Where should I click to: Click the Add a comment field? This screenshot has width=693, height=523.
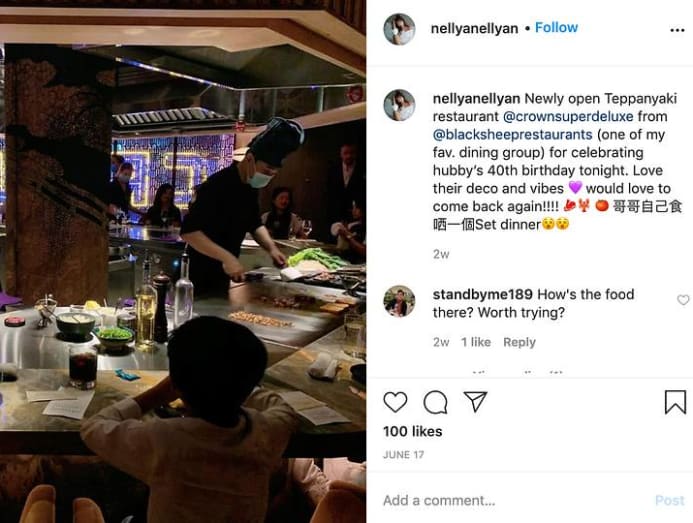pos(515,500)
